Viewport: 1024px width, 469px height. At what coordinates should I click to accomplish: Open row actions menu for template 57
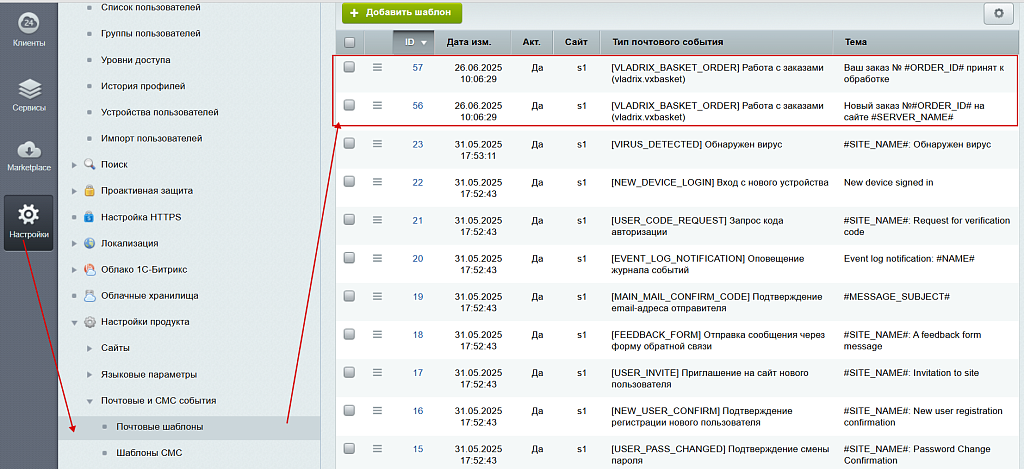(378, 67)
